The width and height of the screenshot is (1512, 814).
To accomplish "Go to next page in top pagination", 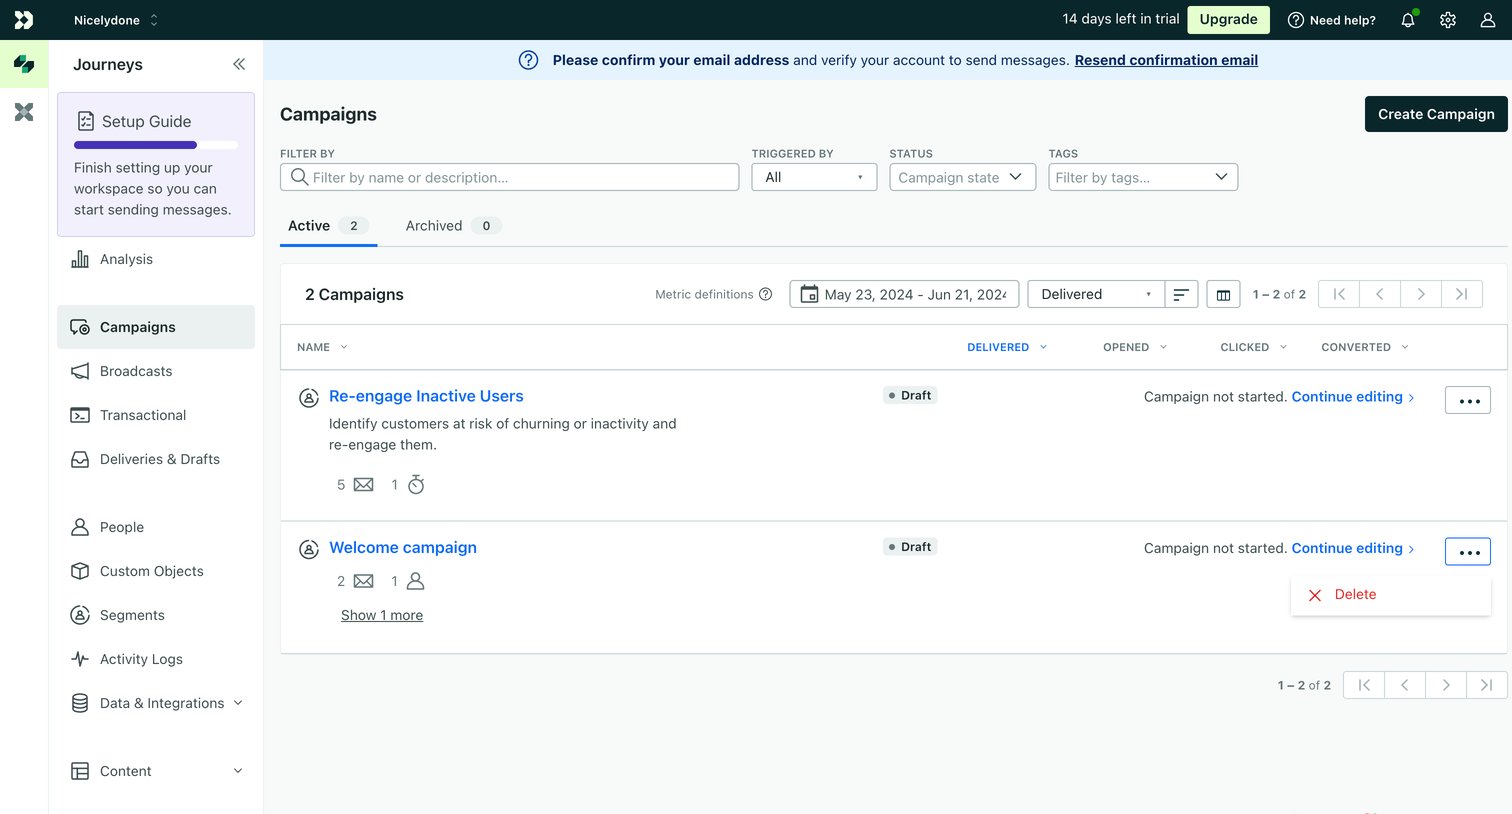I will pyautogui.click(x=1421, y=294).
